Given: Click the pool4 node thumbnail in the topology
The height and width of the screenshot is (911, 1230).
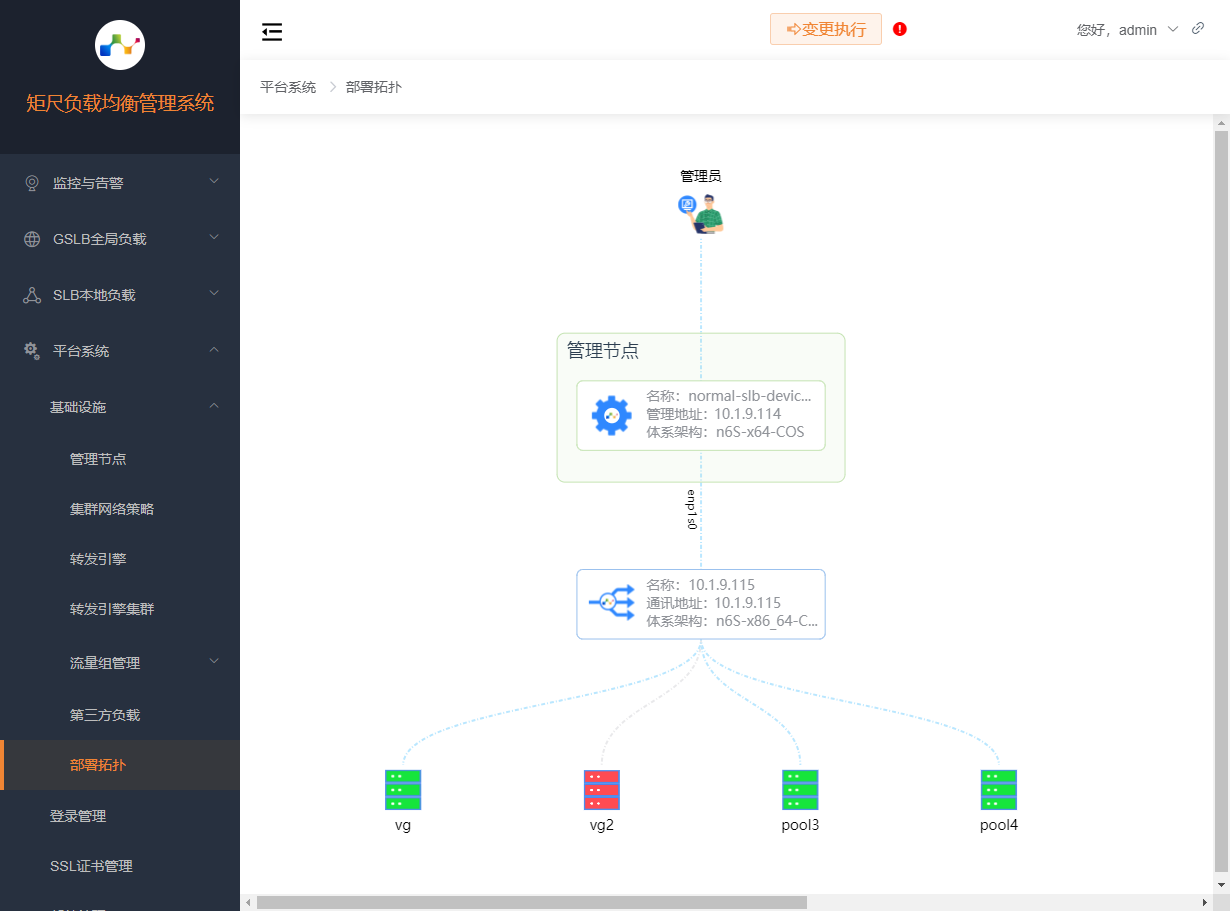Looking at the screenshot, I should click(x=998, y=789).
